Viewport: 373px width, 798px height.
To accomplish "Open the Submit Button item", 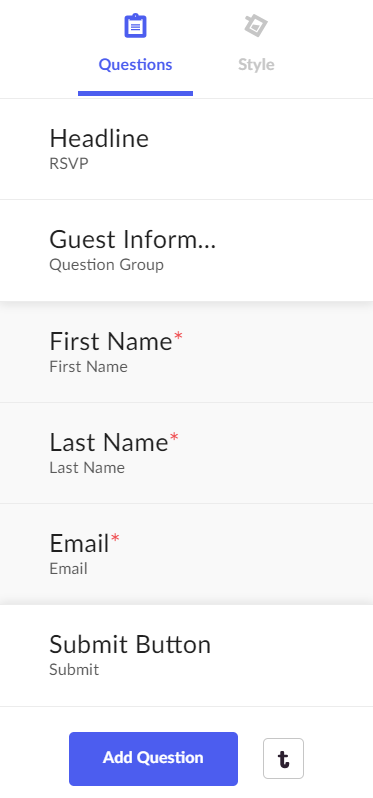I will 186,656.
